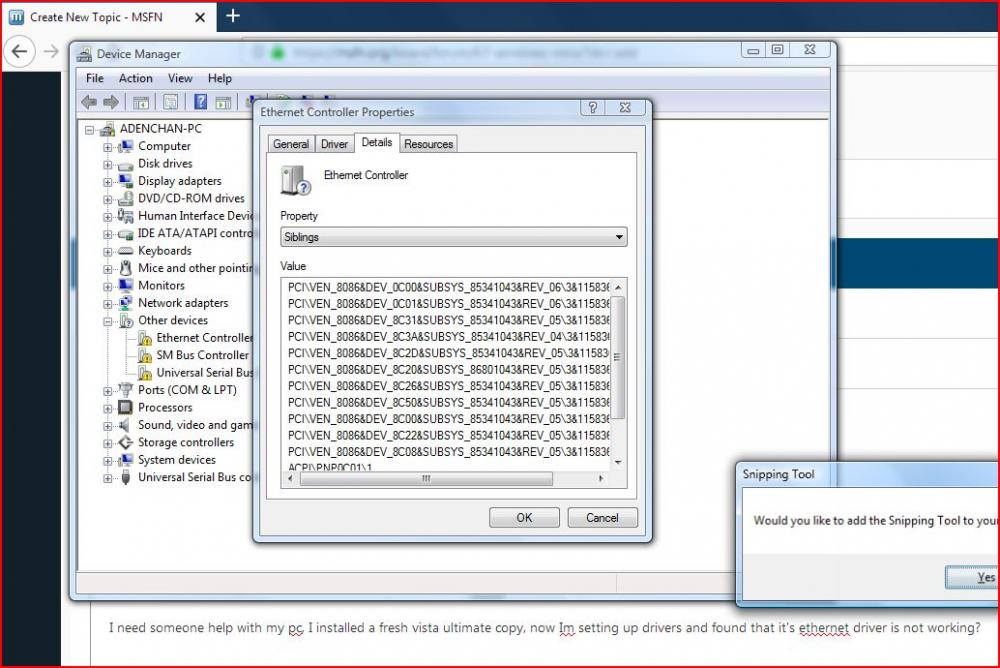This screenshot has height=668, width=1000.
Task: Select the Monitors device icon
Action: (126, 286)
